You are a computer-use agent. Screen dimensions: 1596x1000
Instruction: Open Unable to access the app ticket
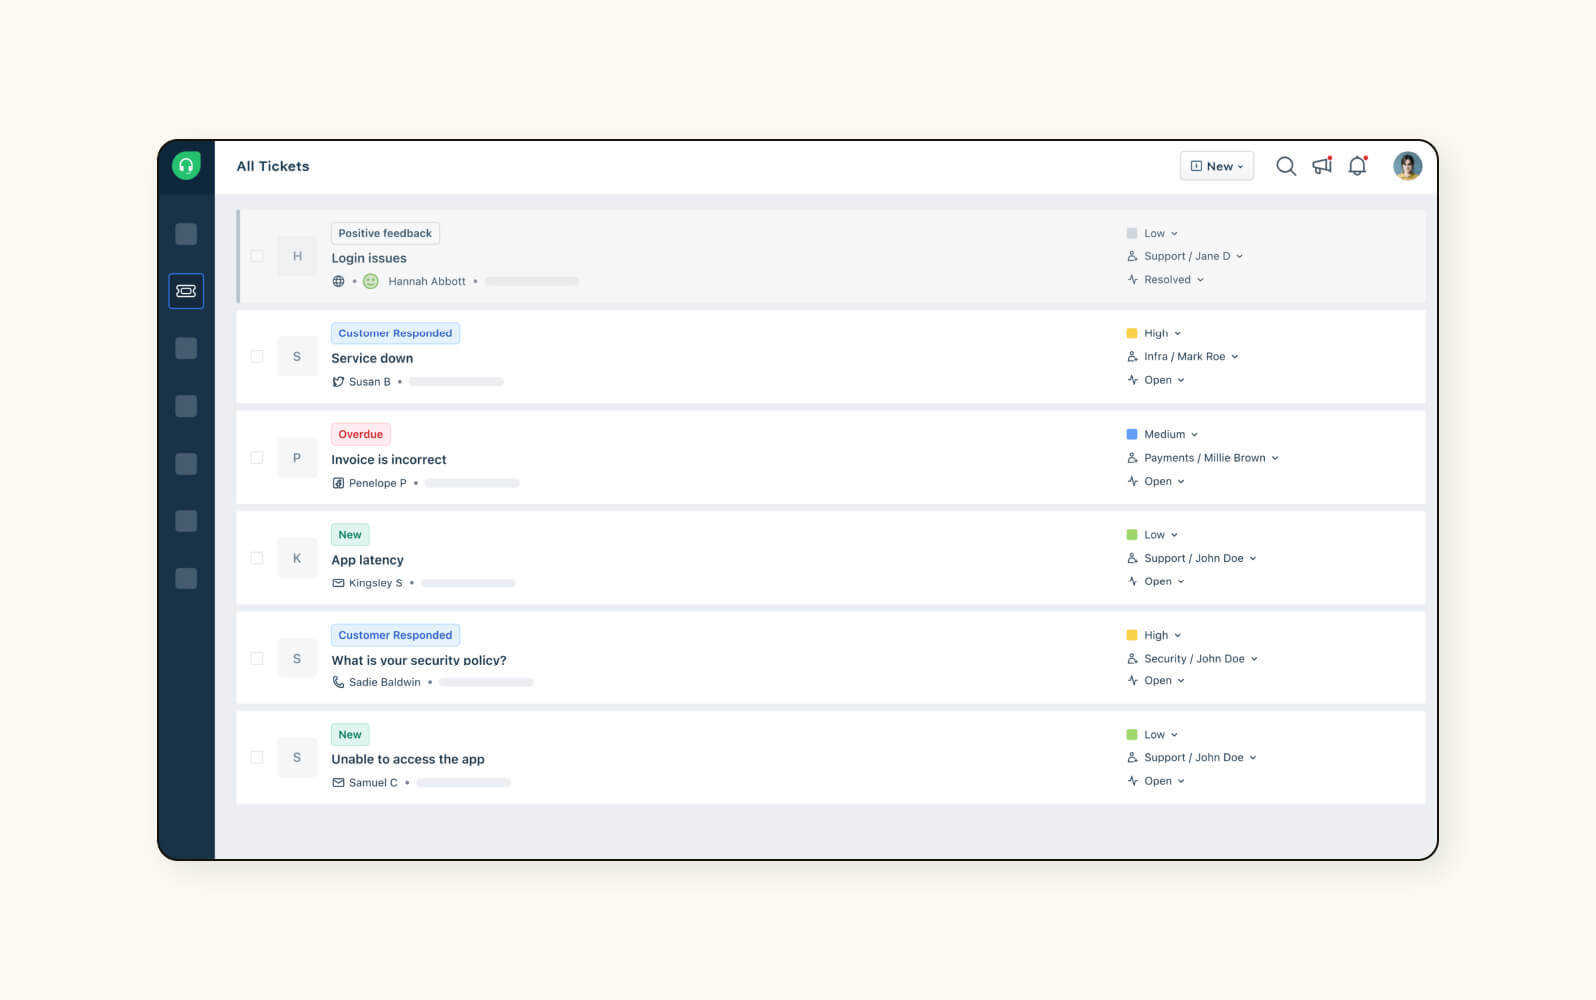coord(408,759)
